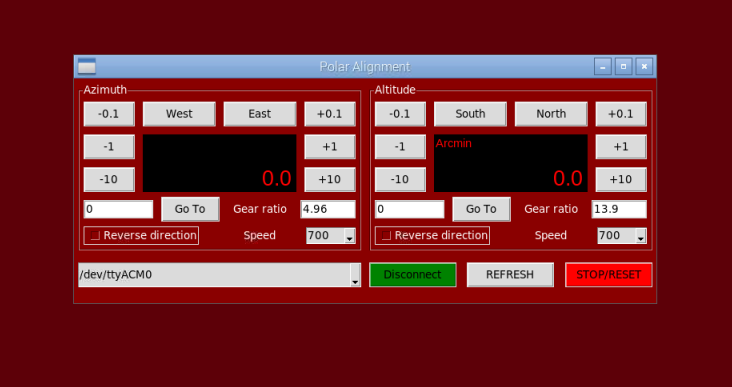Close the Polar Alignment window

(644, 67)
